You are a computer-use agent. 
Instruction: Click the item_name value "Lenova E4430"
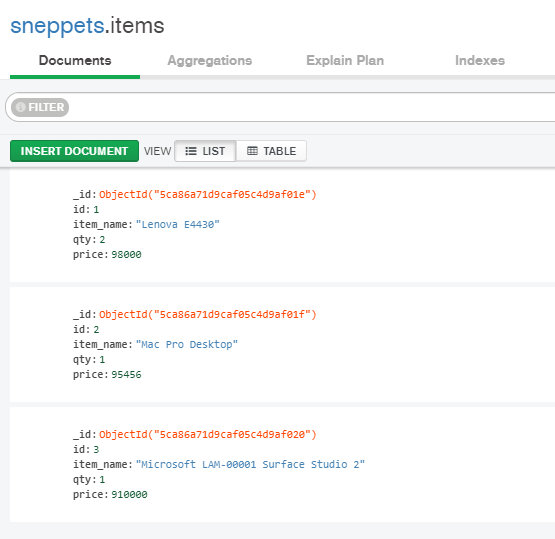pyautogui.click(x=178, y=224)
